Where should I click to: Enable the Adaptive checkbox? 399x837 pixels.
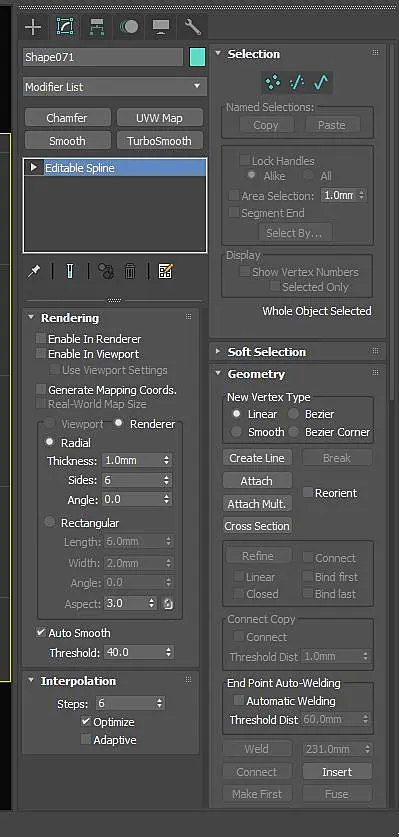click(x=85, y=739)
